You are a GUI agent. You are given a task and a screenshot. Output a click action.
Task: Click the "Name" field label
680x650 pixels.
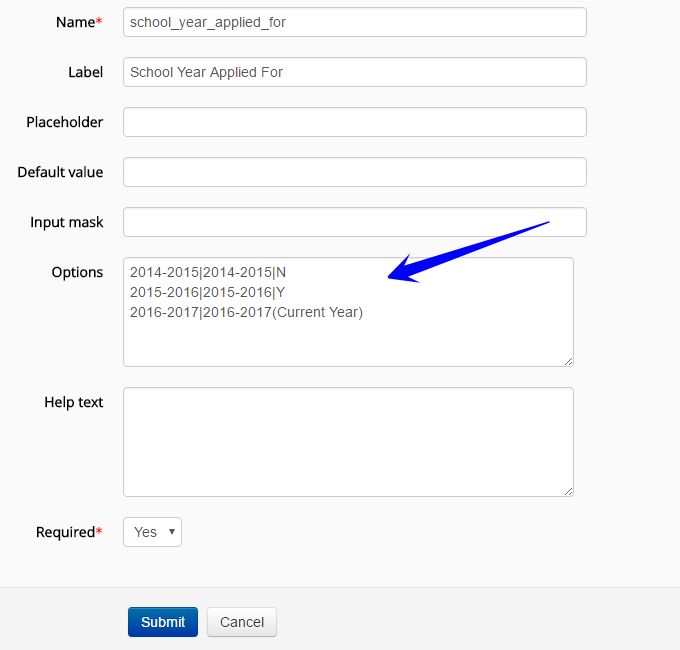(x=76, y=22)
